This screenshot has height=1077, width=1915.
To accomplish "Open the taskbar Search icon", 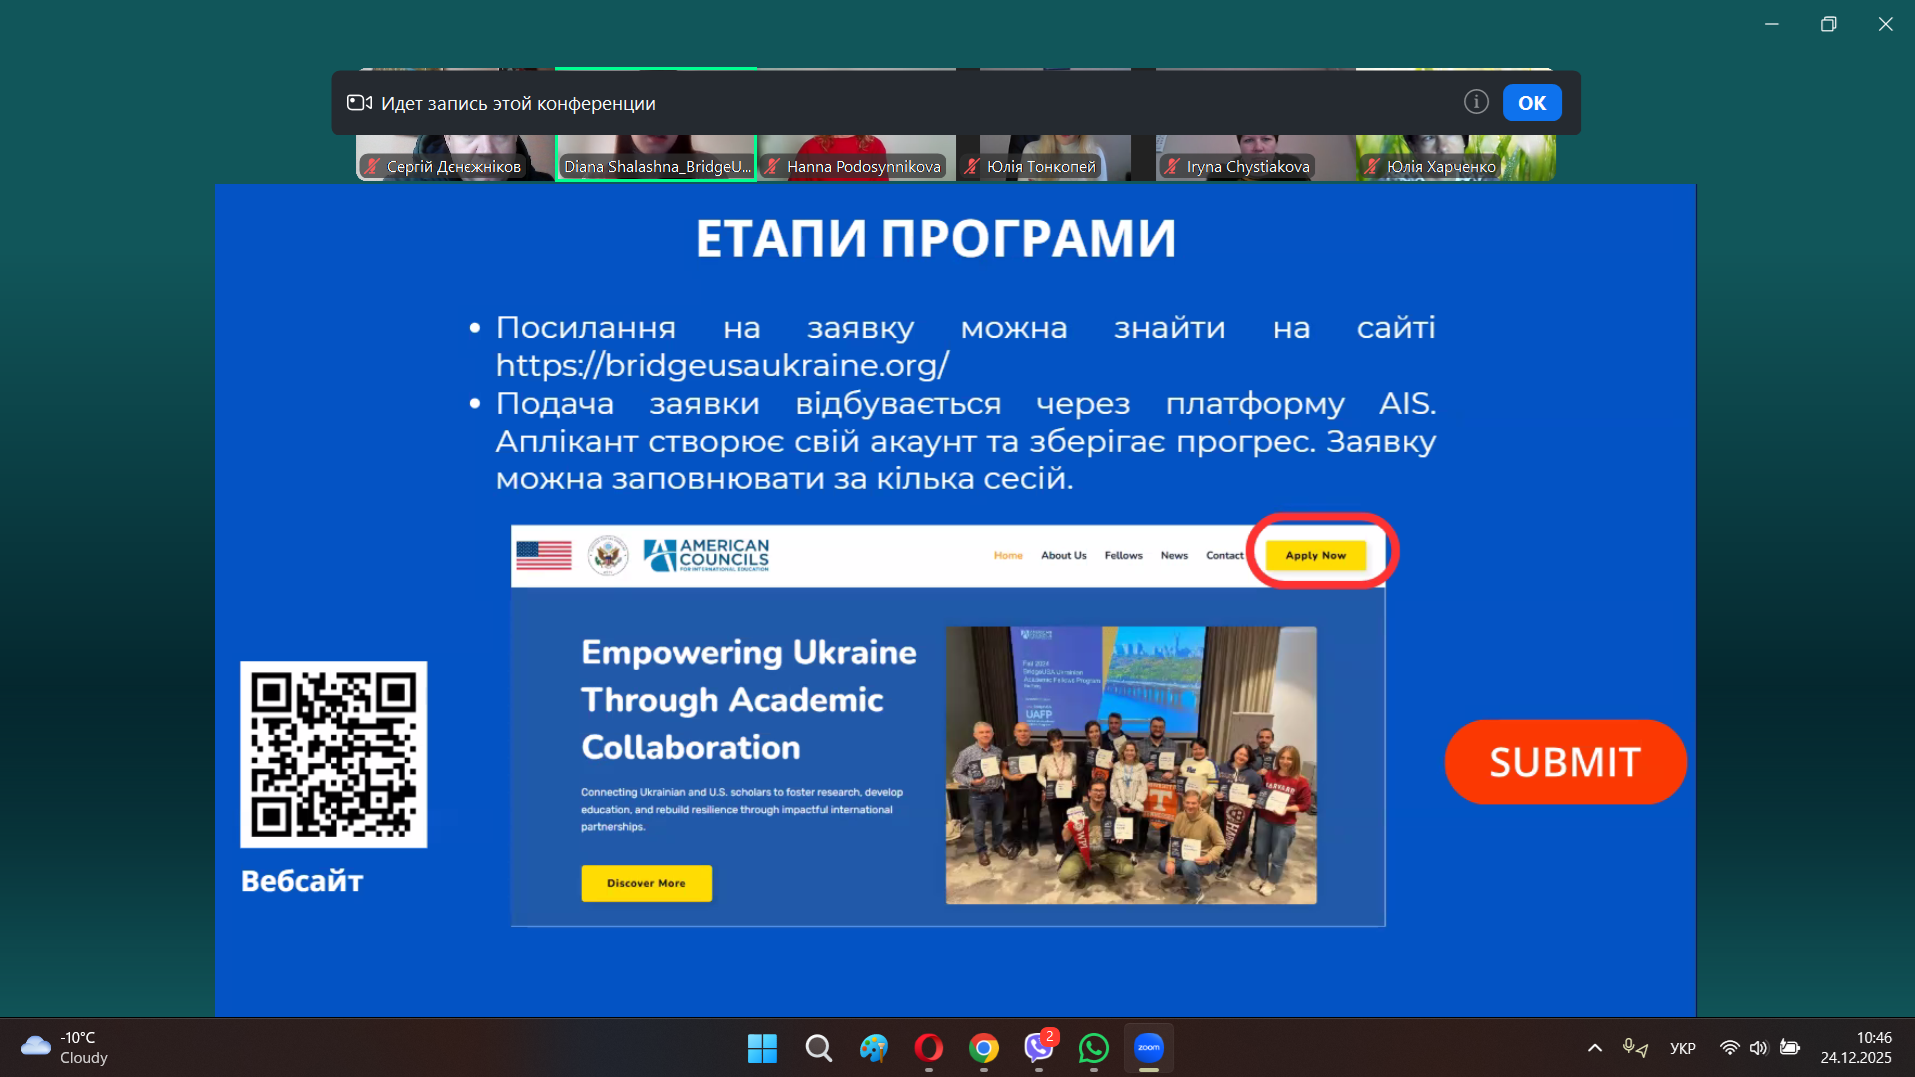I will click(818, 1048).
